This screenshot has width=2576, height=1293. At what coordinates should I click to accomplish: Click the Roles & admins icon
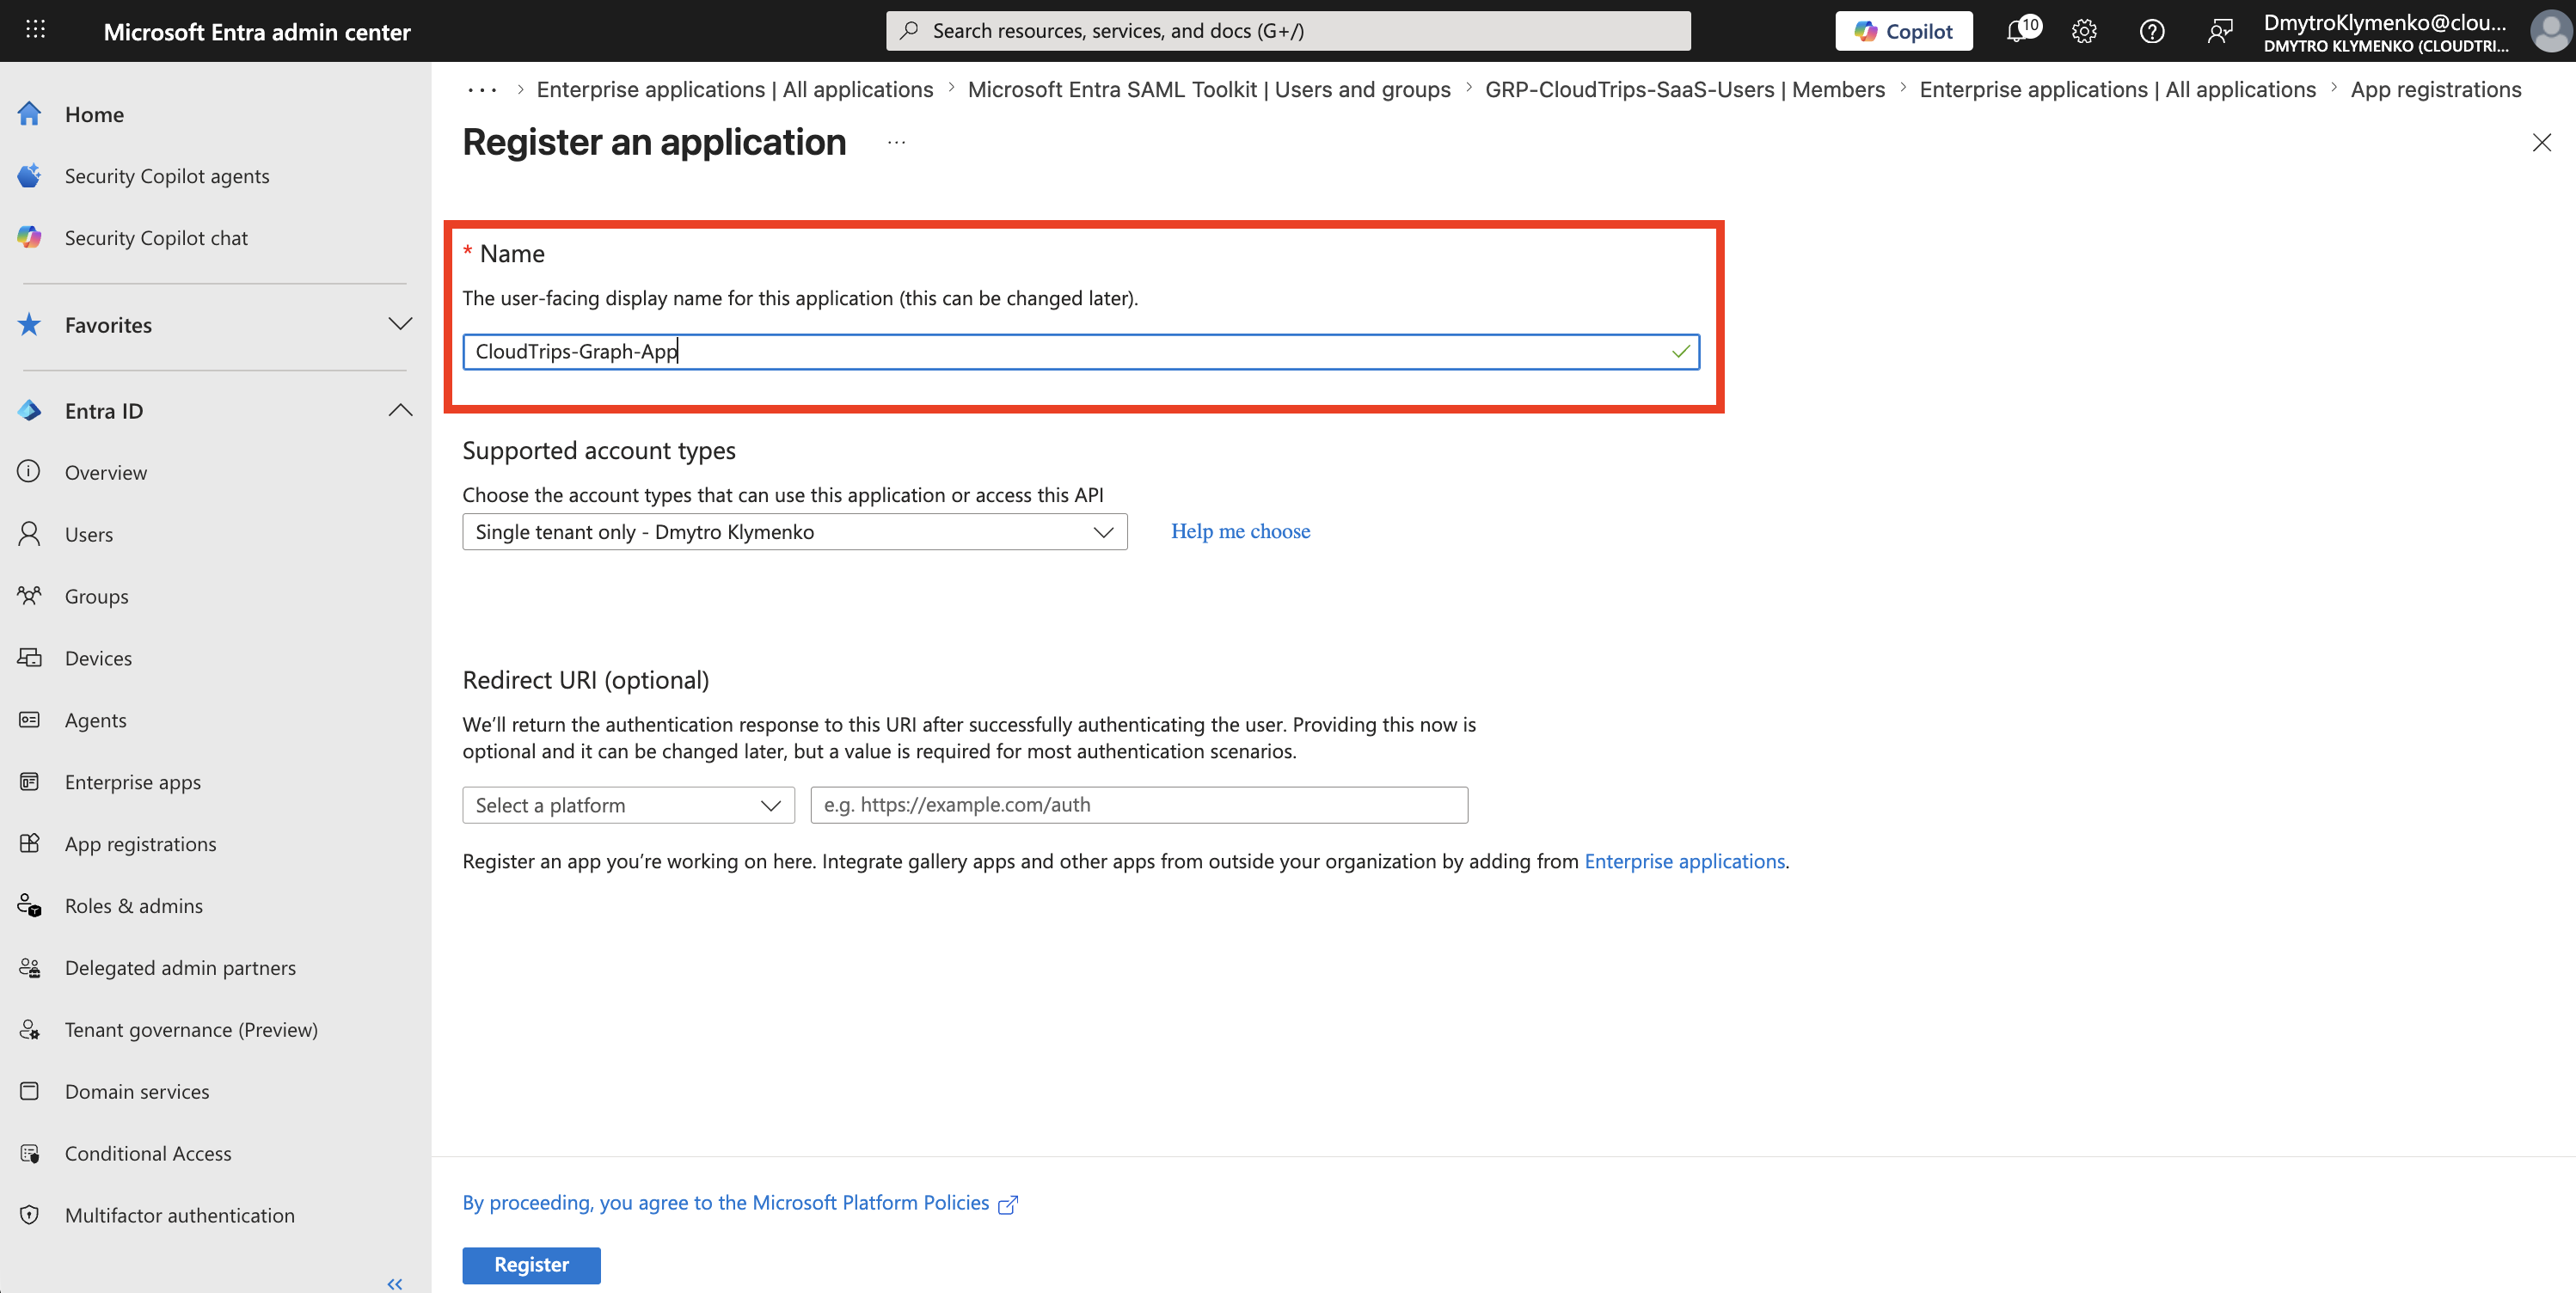tap(30, 906)
